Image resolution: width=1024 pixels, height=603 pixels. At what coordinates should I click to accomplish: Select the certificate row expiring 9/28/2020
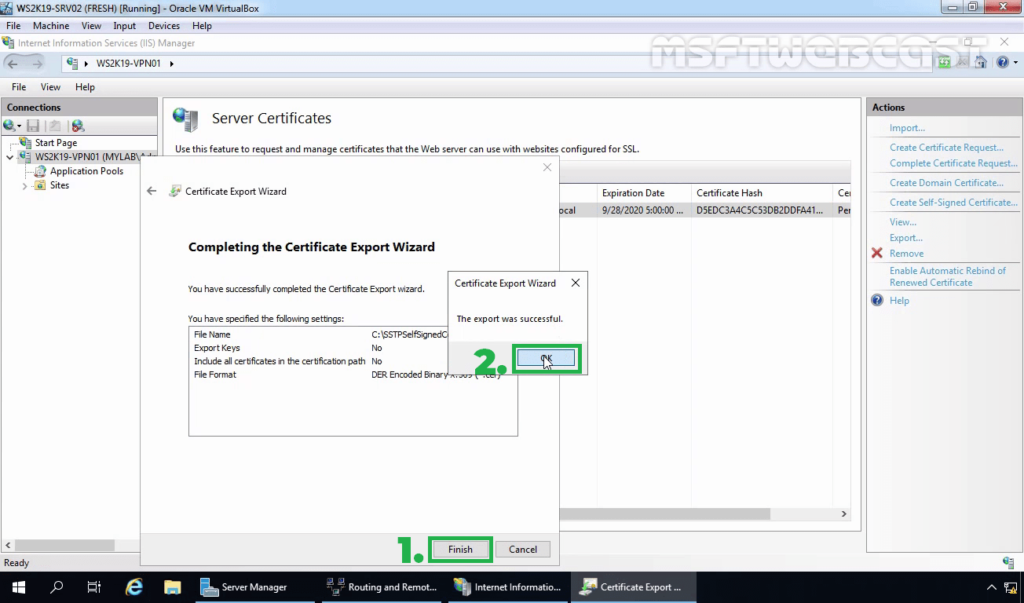click(705, 210)
